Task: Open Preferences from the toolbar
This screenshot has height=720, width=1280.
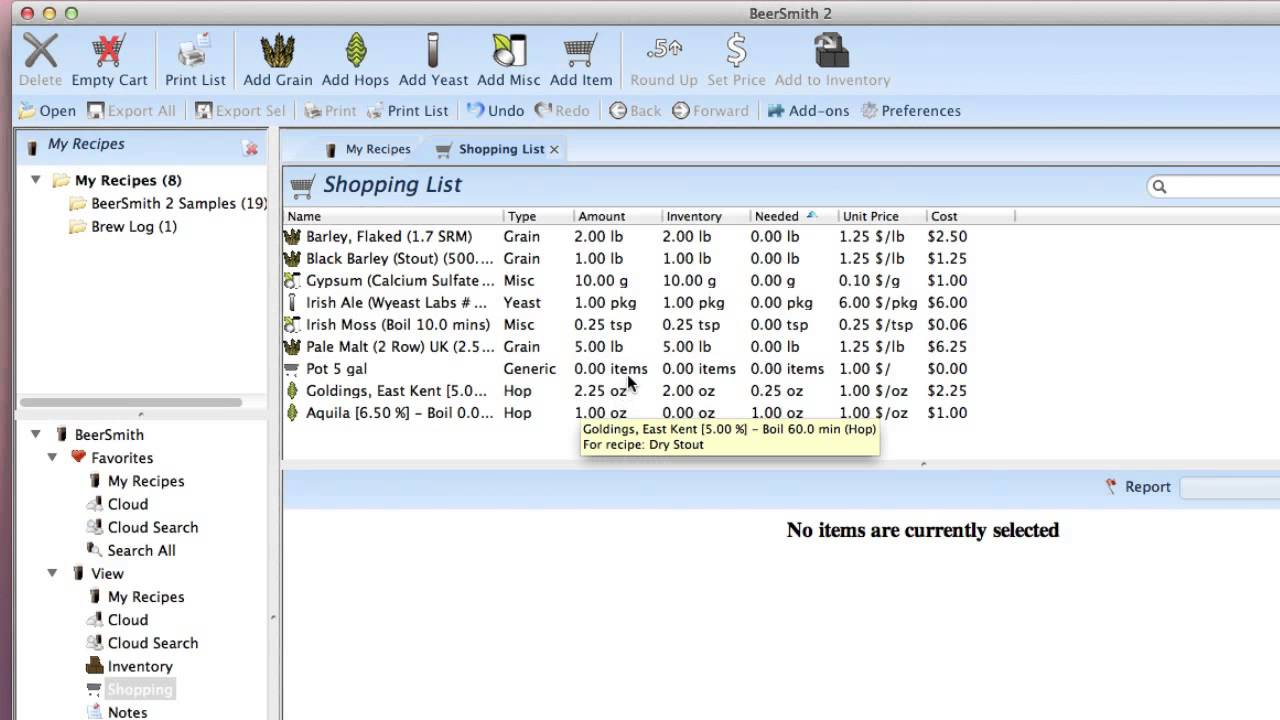Action: pyautogui.click(x=911, y=111)
